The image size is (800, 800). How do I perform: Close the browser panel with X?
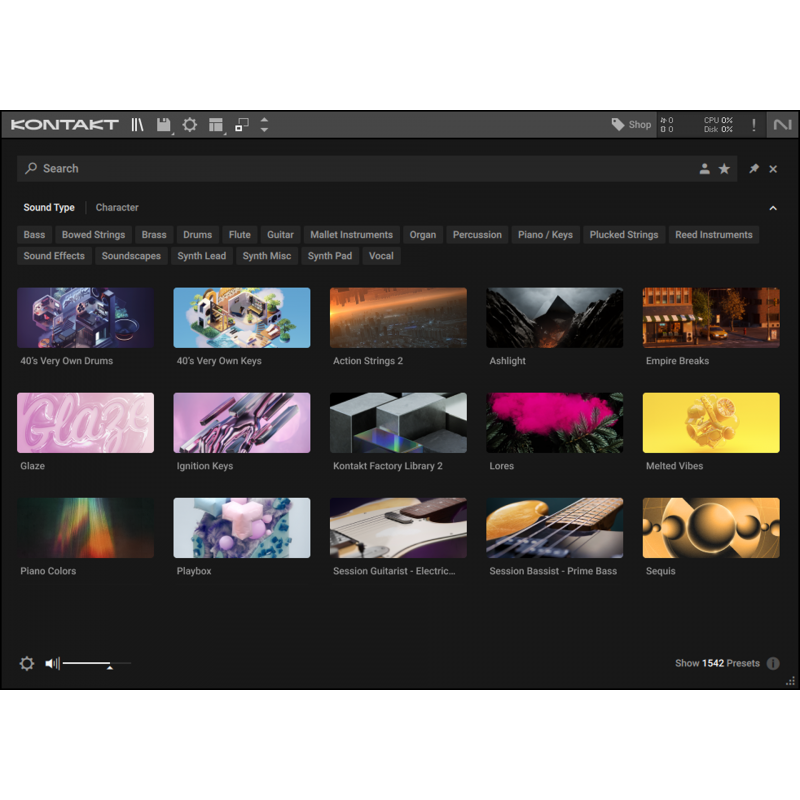tap(773, 169)
